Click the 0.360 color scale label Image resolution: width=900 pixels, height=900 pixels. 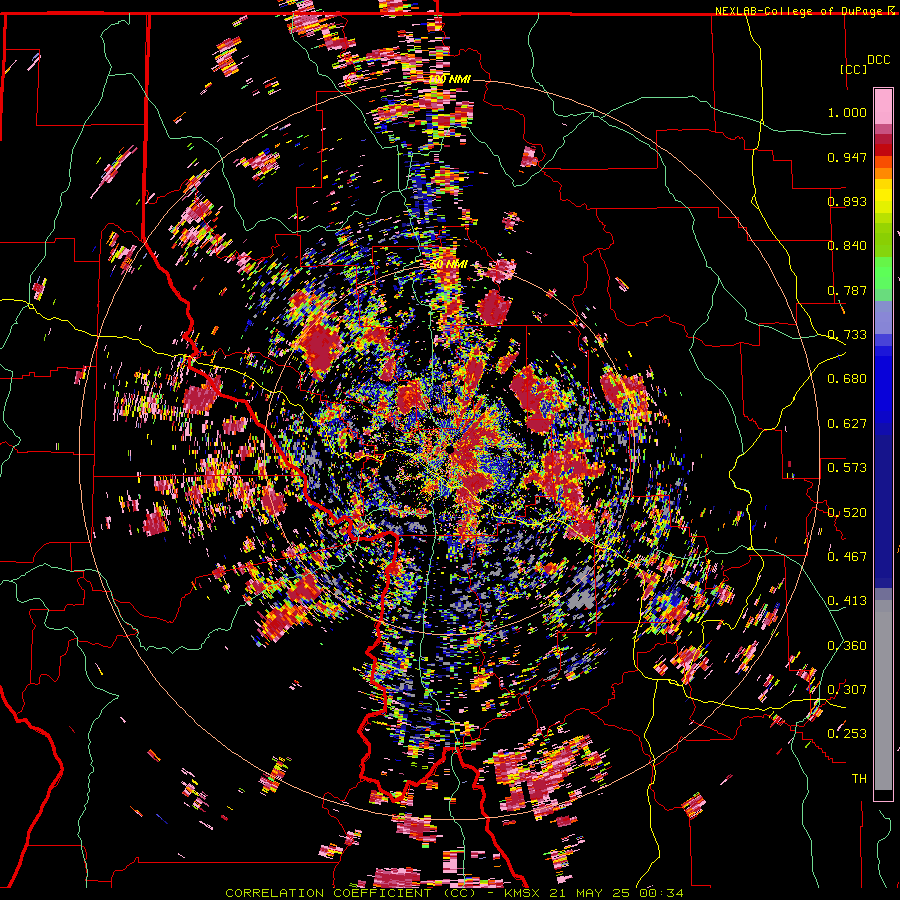pyautogui.click(x=847, y=646)
